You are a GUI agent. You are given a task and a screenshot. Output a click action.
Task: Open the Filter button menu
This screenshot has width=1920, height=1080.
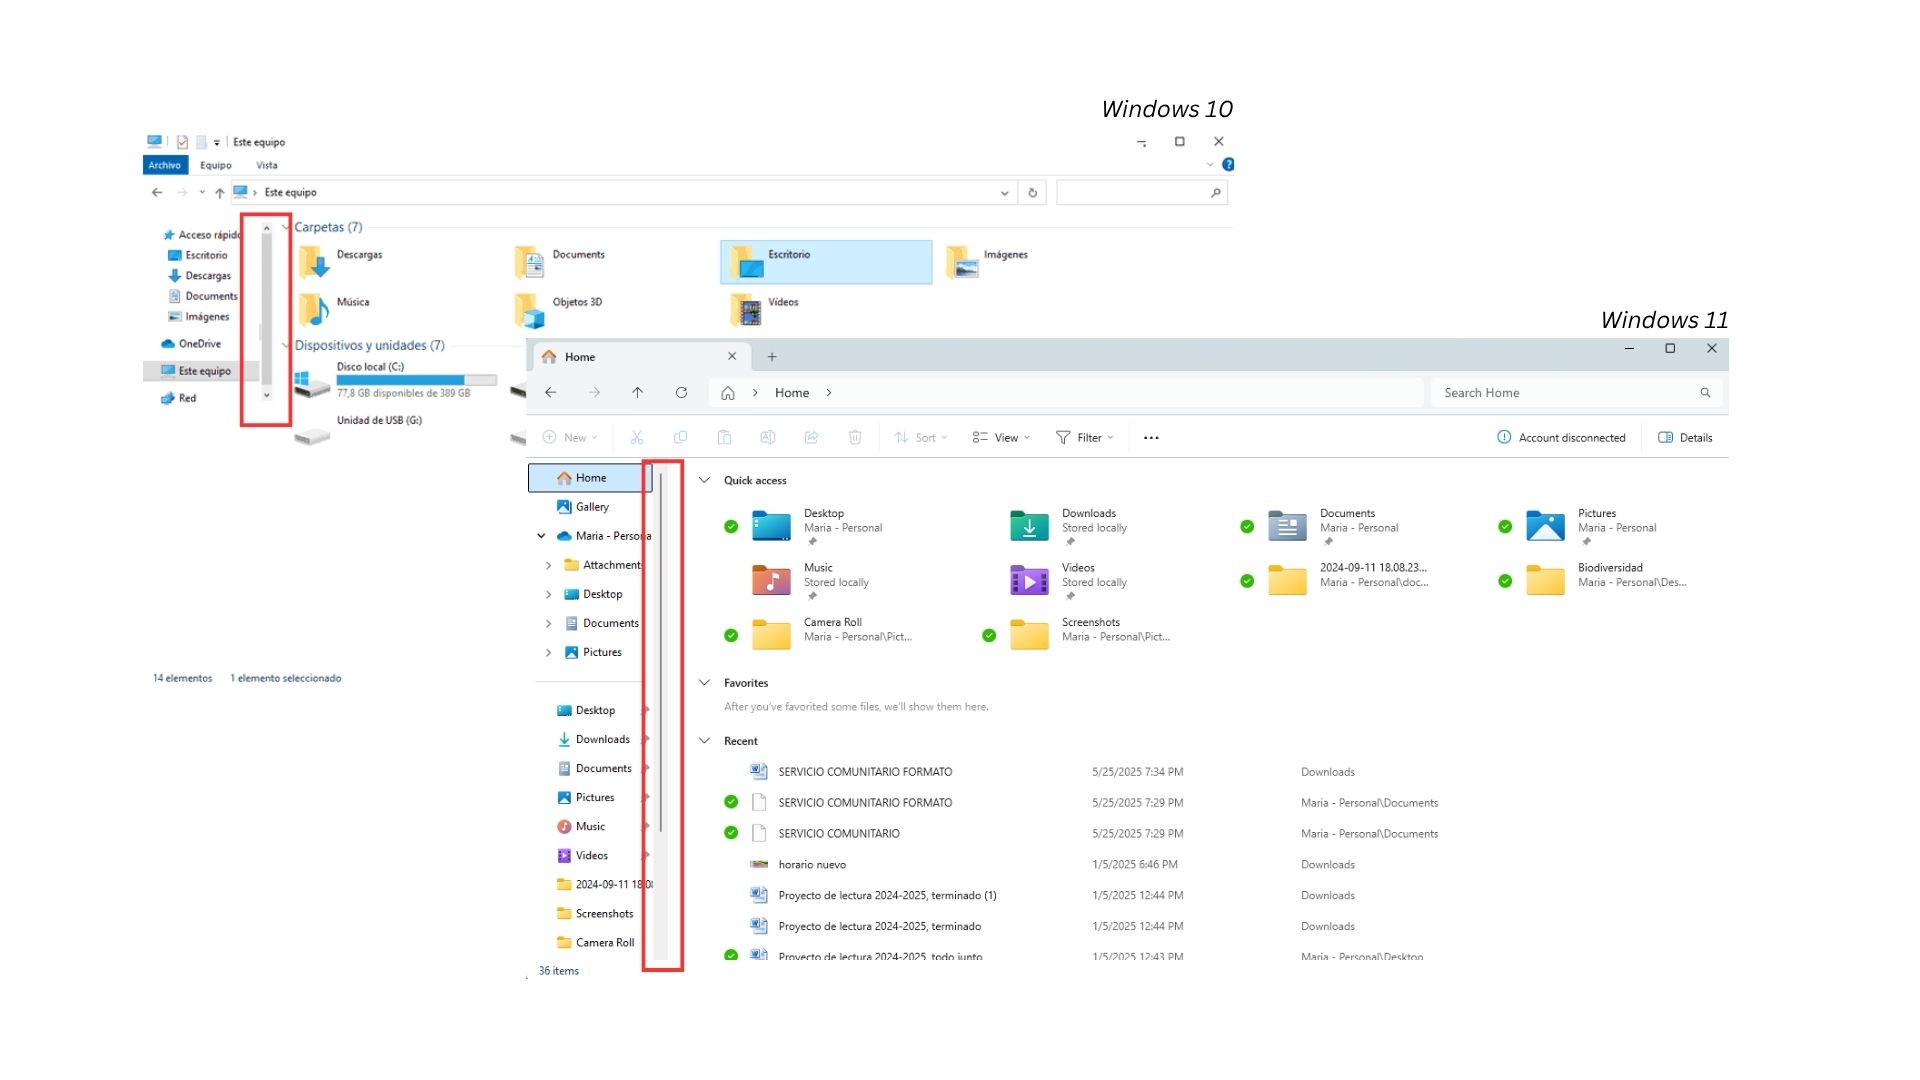coord(1085,438)
